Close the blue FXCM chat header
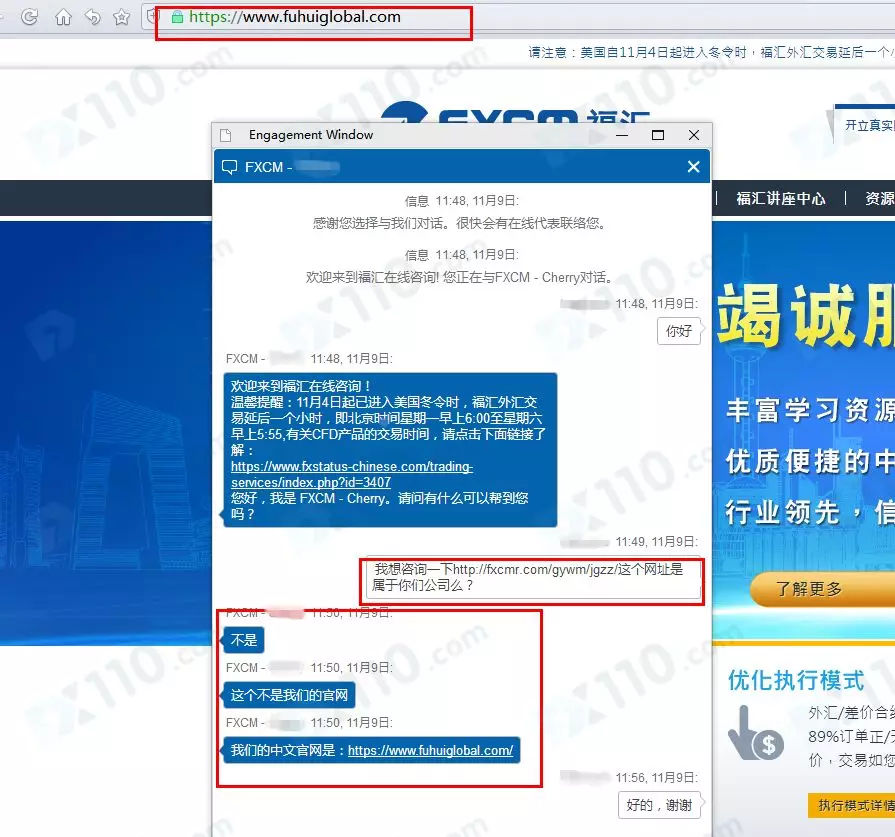This screenshot has height=837, width=895. [693, 167]
